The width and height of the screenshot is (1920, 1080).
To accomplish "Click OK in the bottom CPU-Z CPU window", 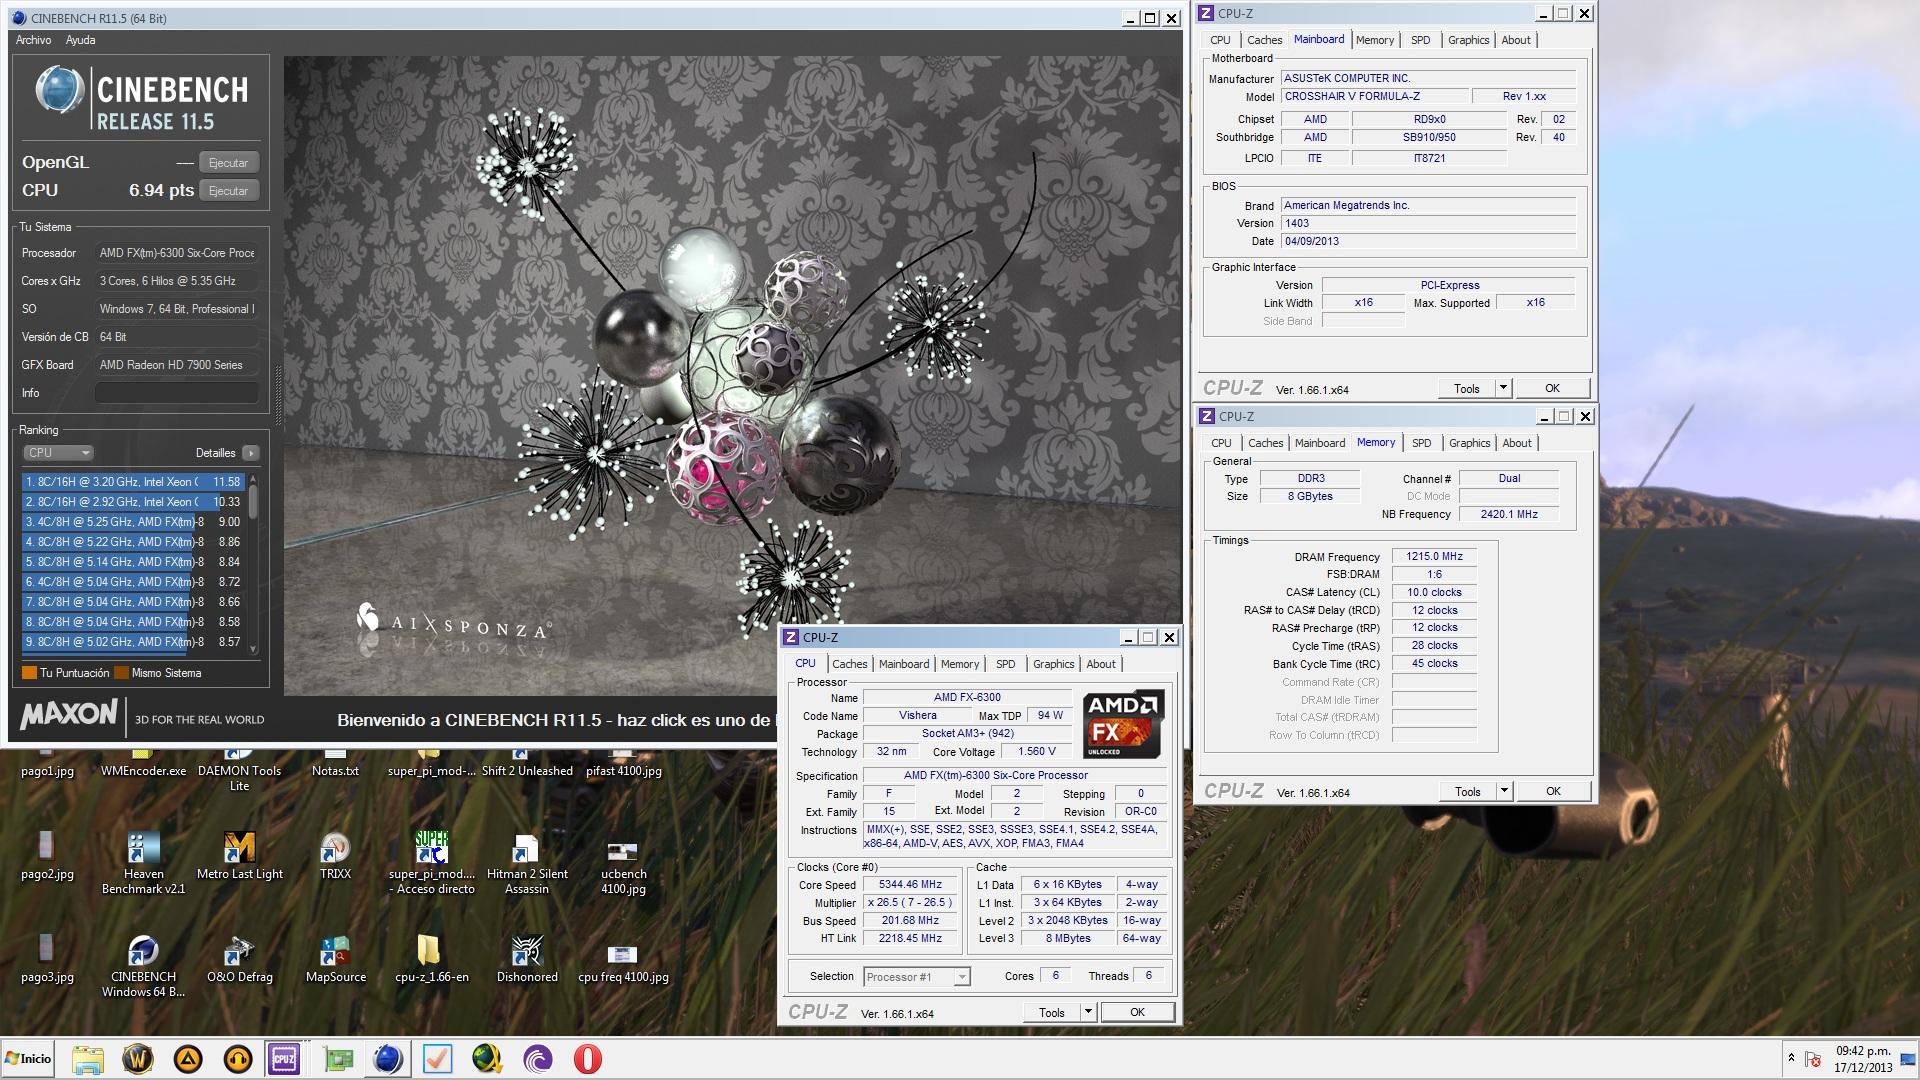I will tap(1137, 1012).
